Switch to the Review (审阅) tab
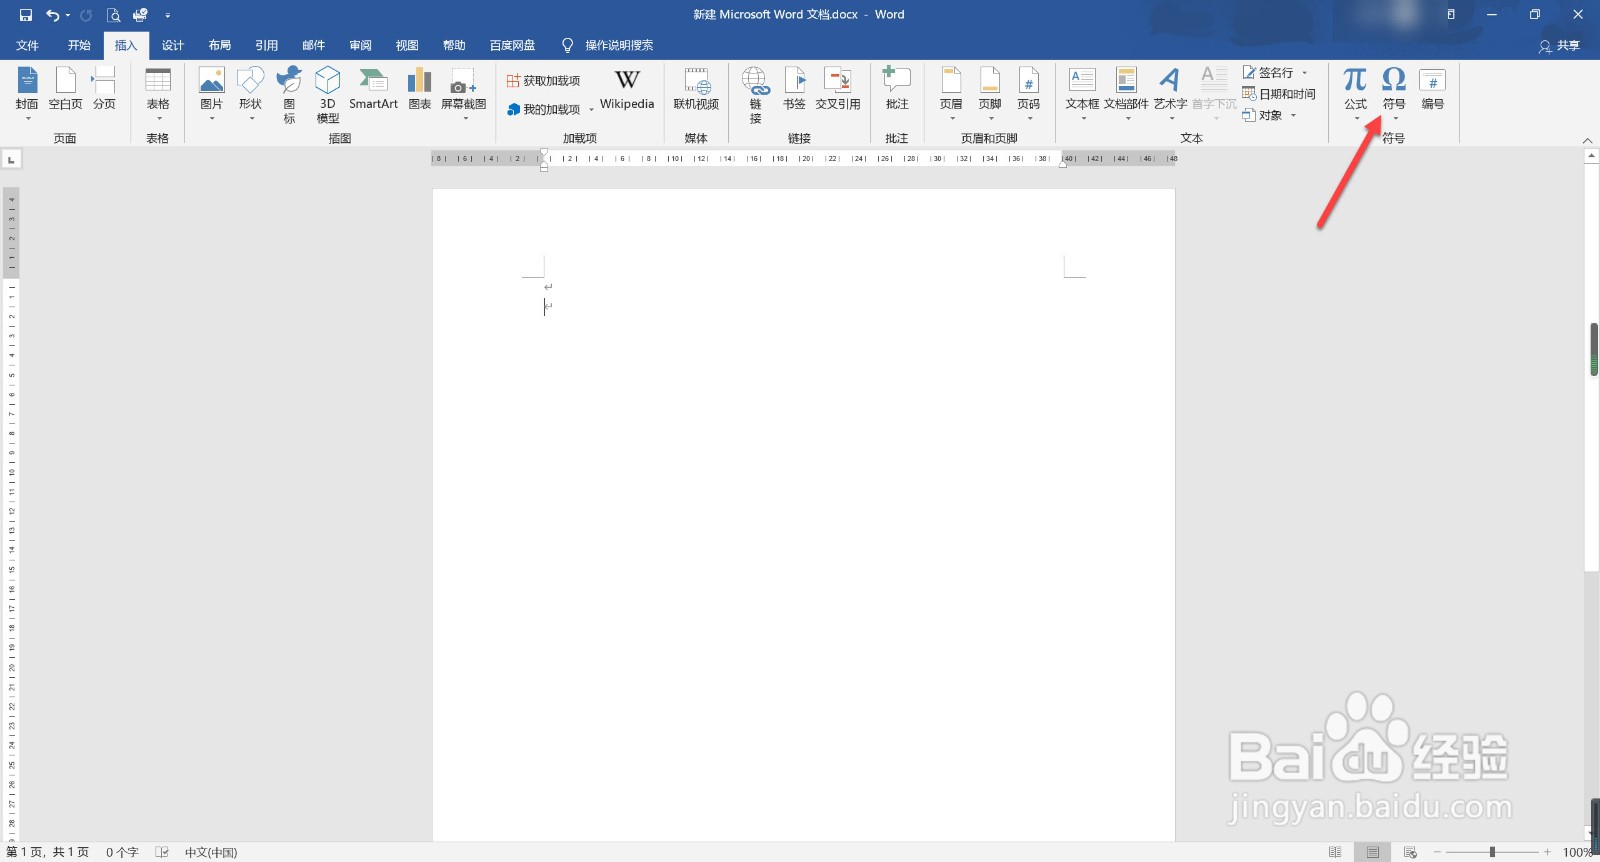 tap(361, 45)
